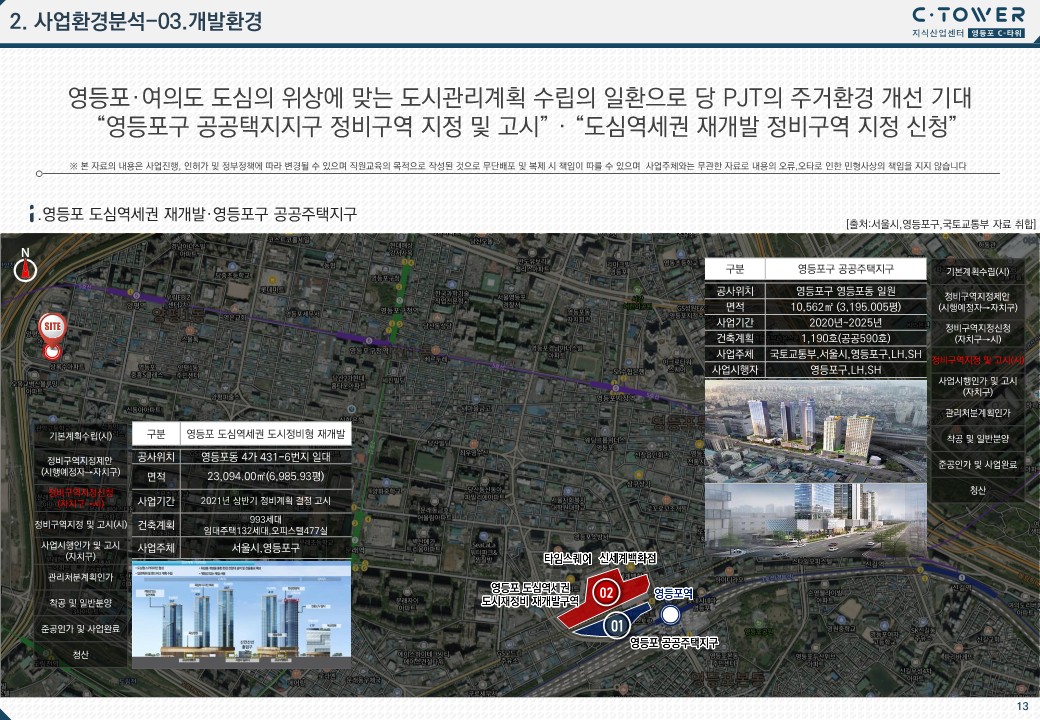
Task: Select the red 02 zone marker
Action: coord(604,593)
